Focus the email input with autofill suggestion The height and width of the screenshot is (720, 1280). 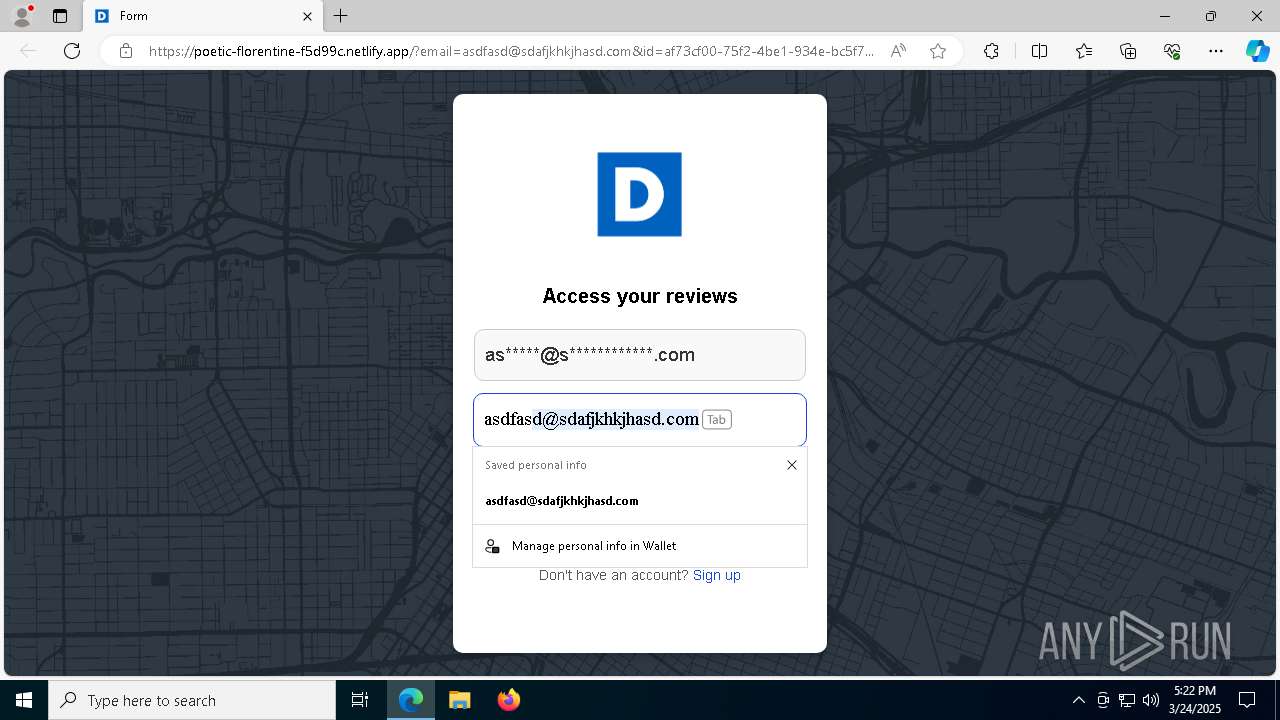coord(640,419)
